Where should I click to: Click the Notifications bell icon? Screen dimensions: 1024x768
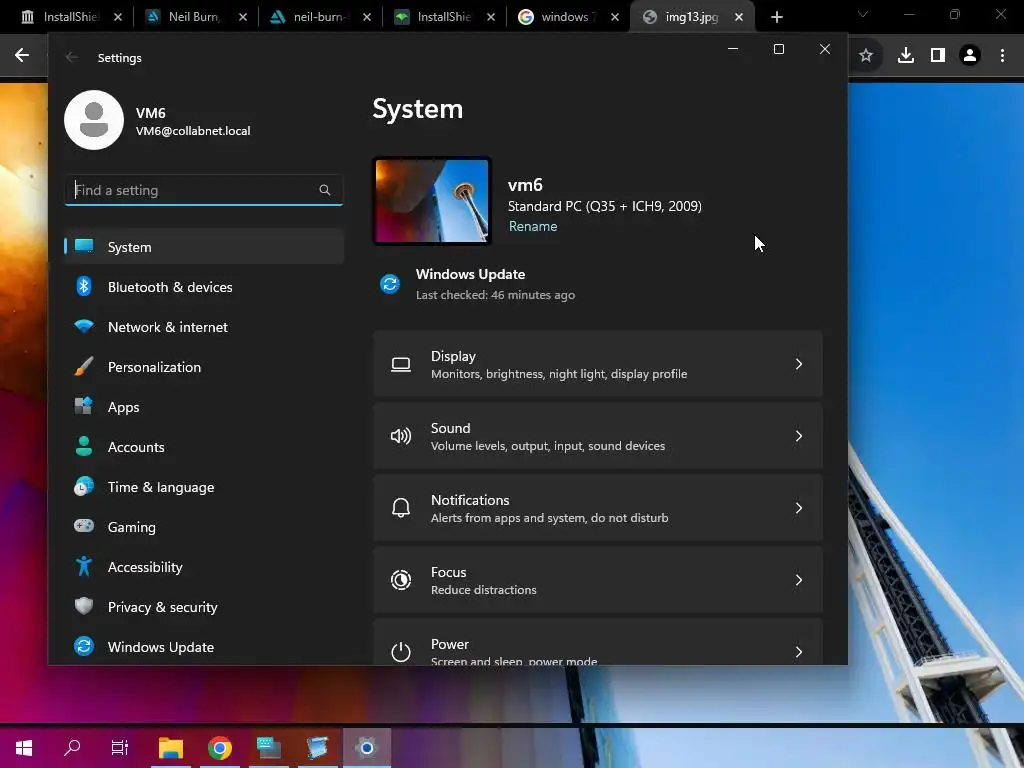pyautogui.click(x=401, y=508)
